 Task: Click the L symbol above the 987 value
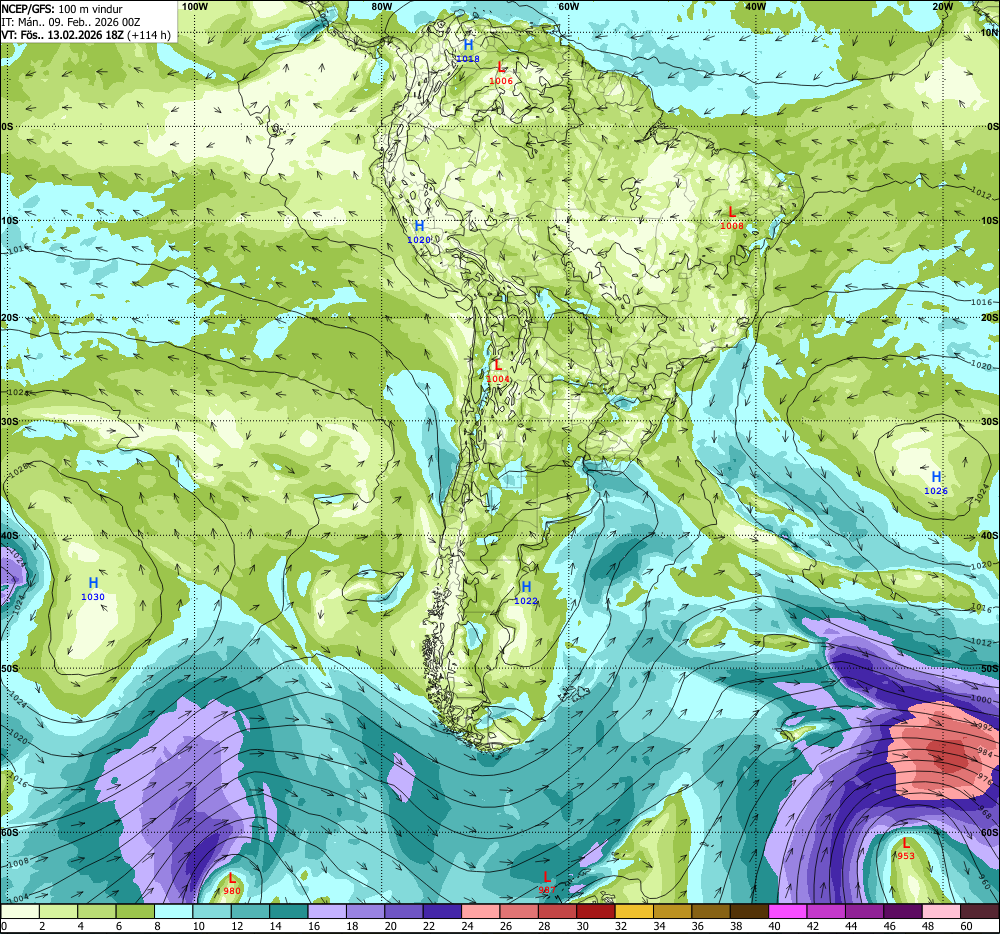[x=547, y=877]
